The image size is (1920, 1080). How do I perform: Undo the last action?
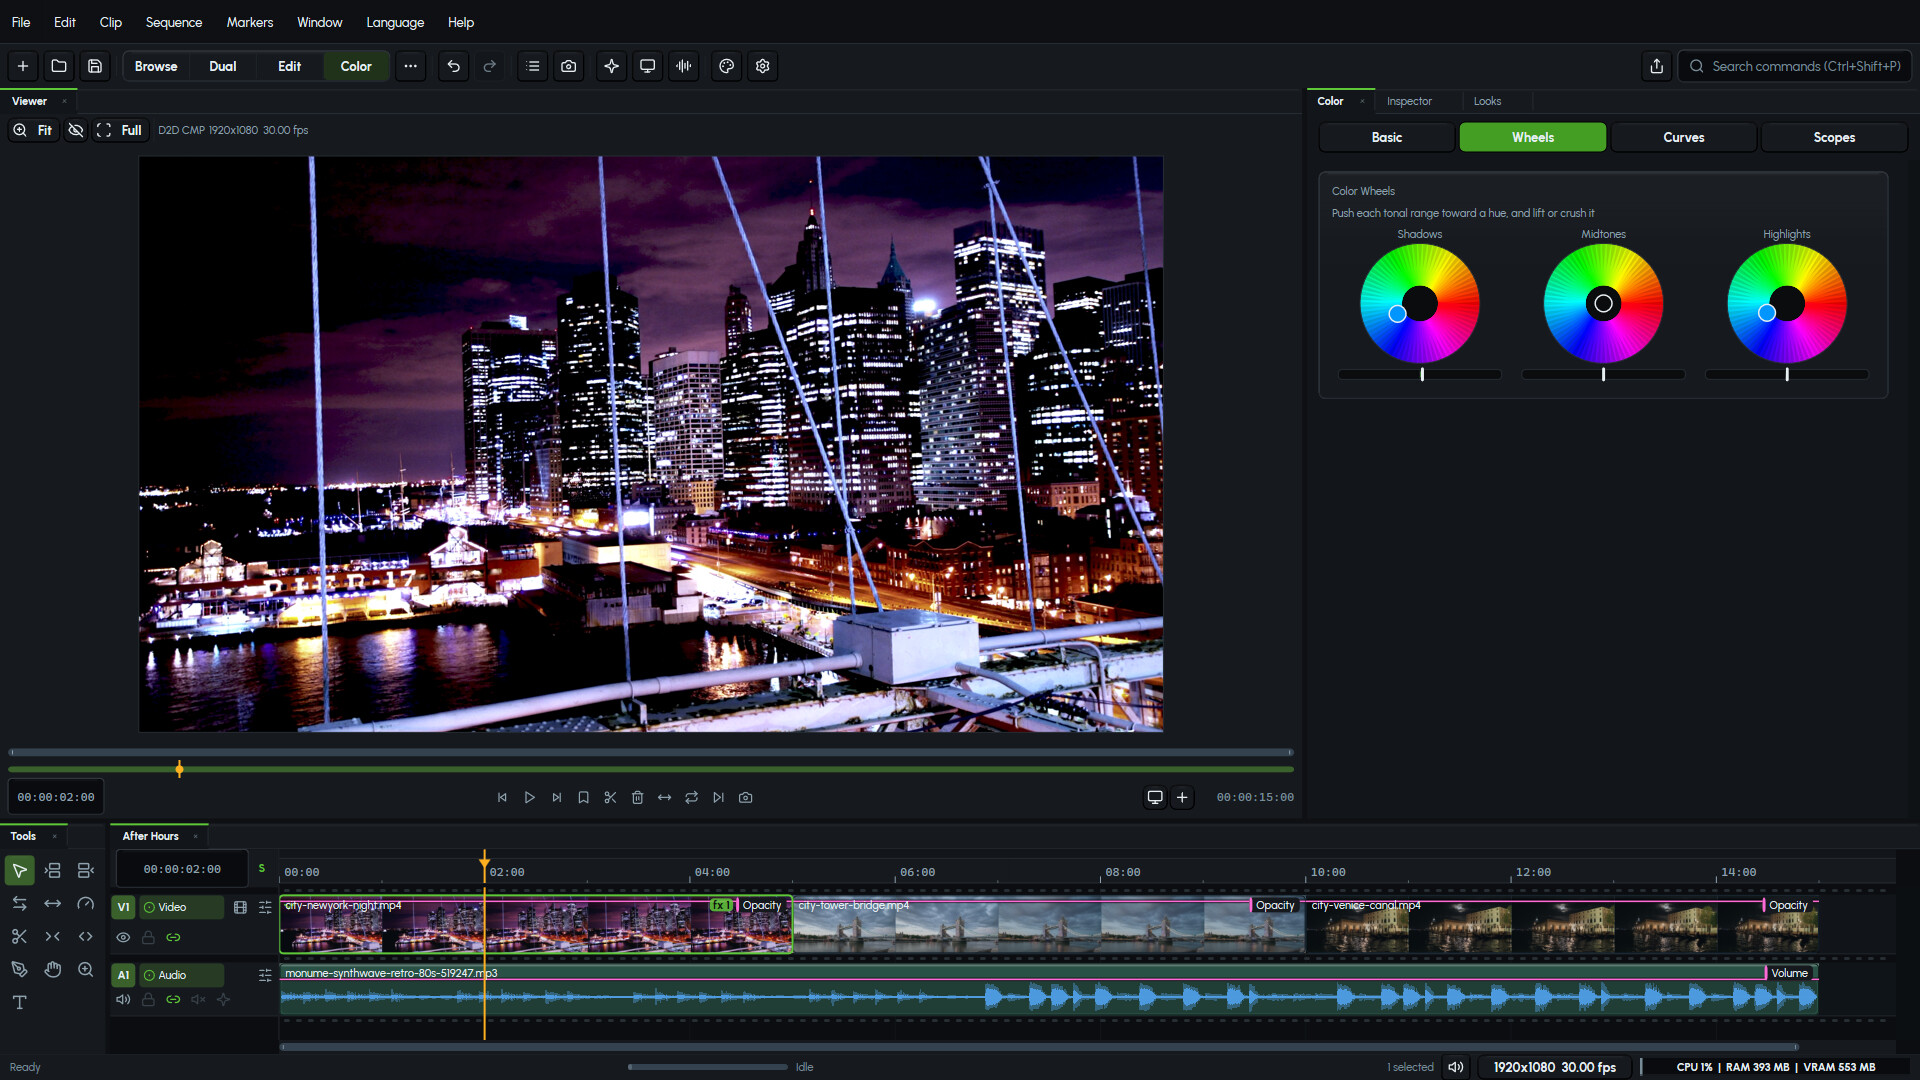tap(454, 66)
